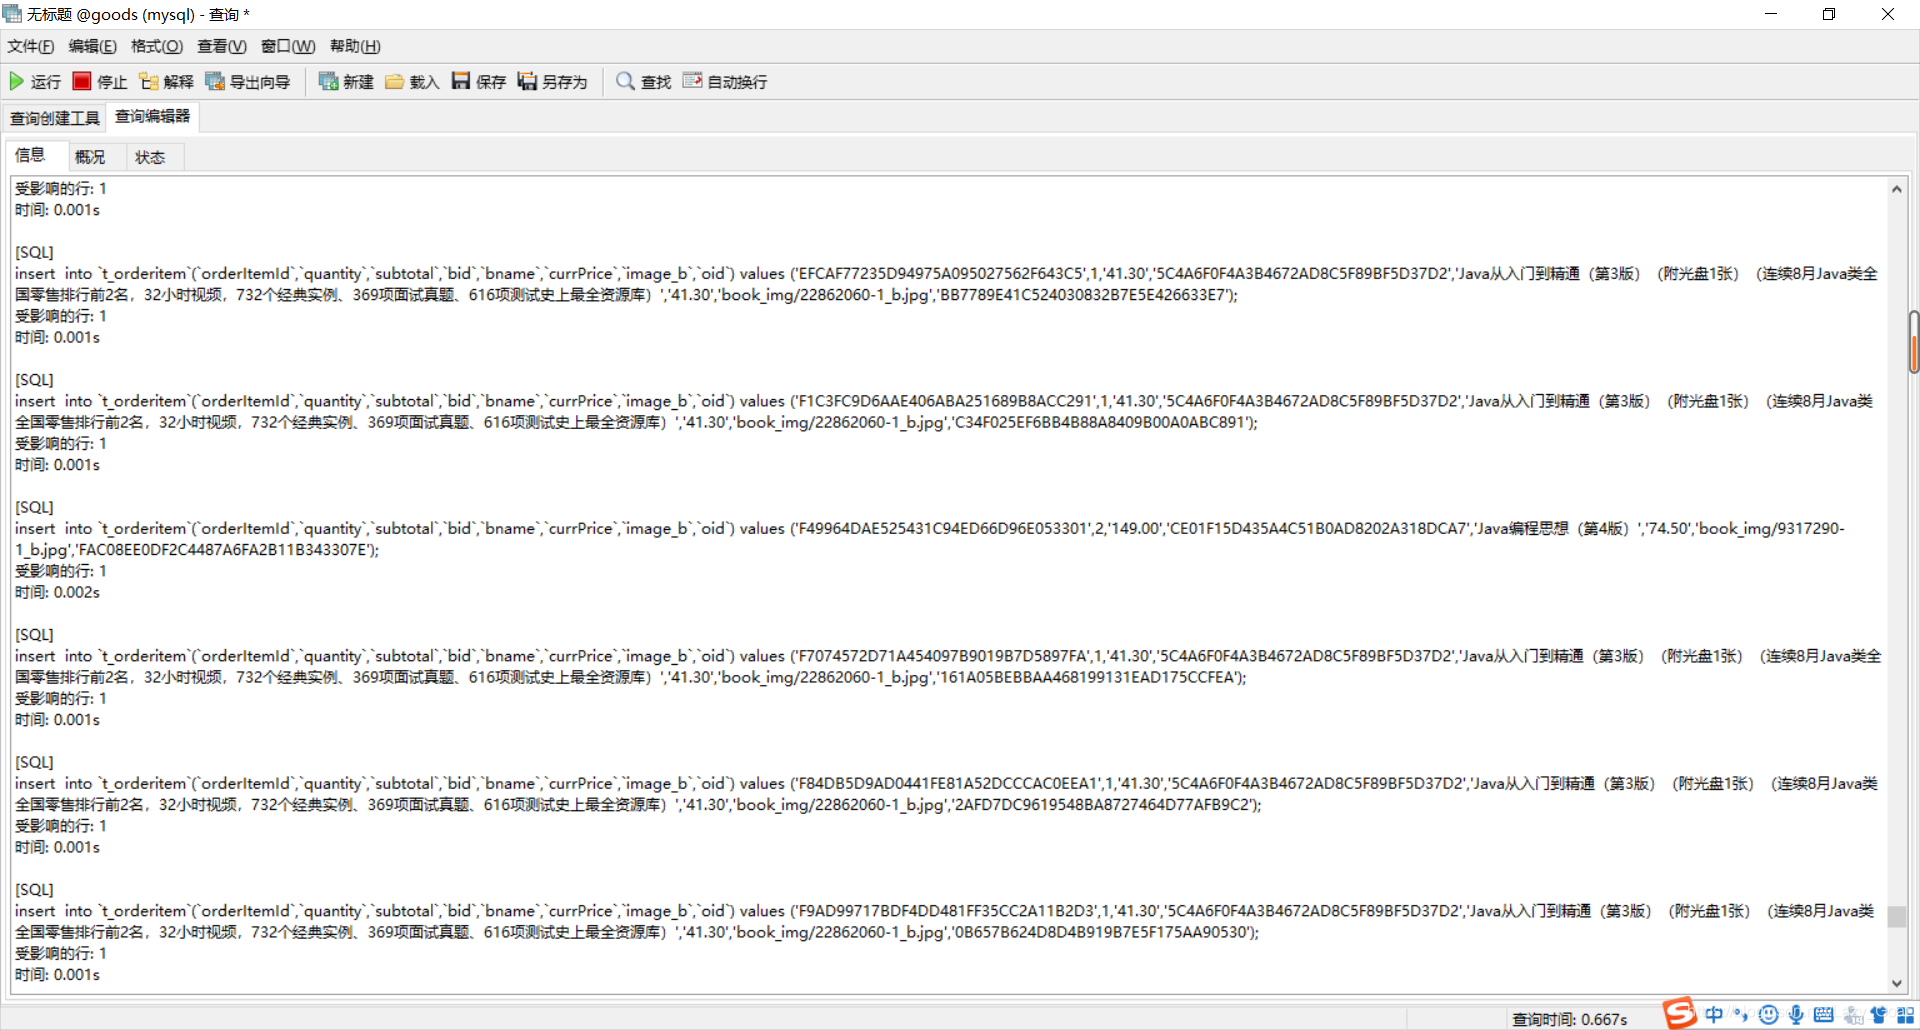
Task: Toggle 自动换行 word wrap
Action: pos(725,82)
